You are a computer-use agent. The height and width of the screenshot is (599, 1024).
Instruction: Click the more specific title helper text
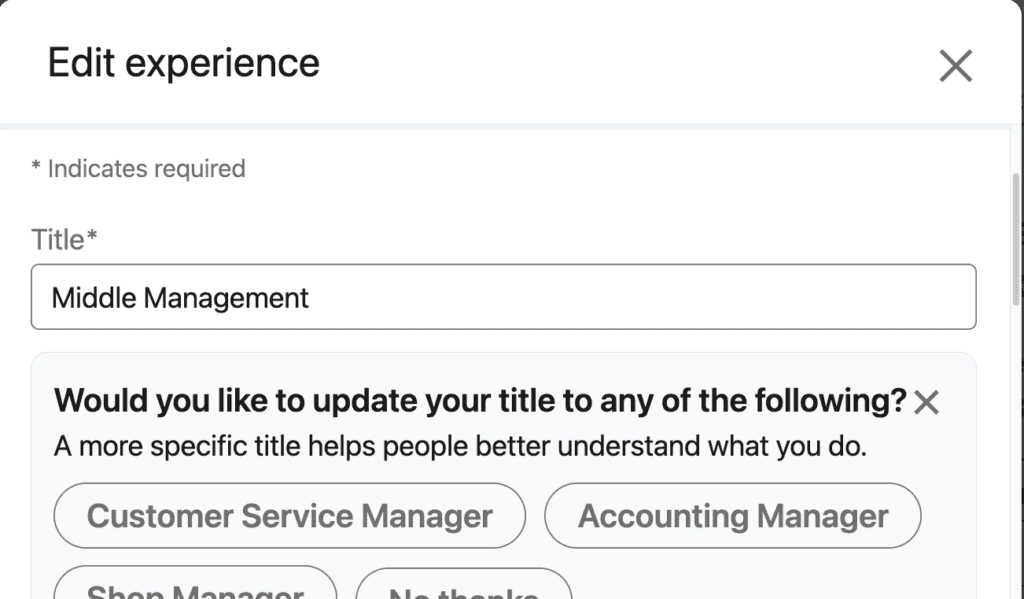click(460, 446)
